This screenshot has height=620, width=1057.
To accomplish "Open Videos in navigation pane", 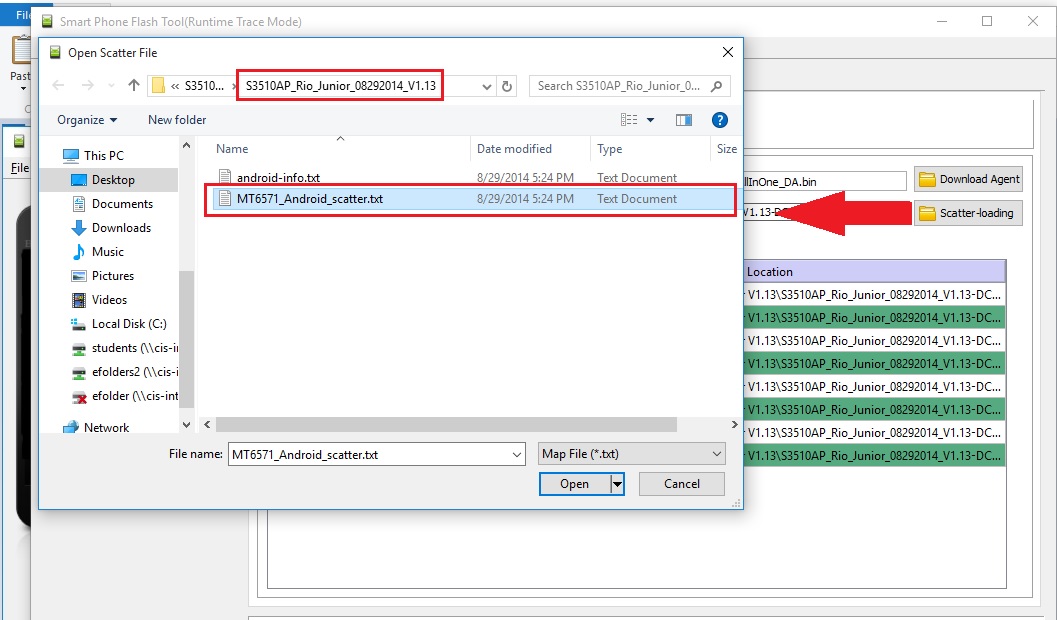I will coord(109,300).
